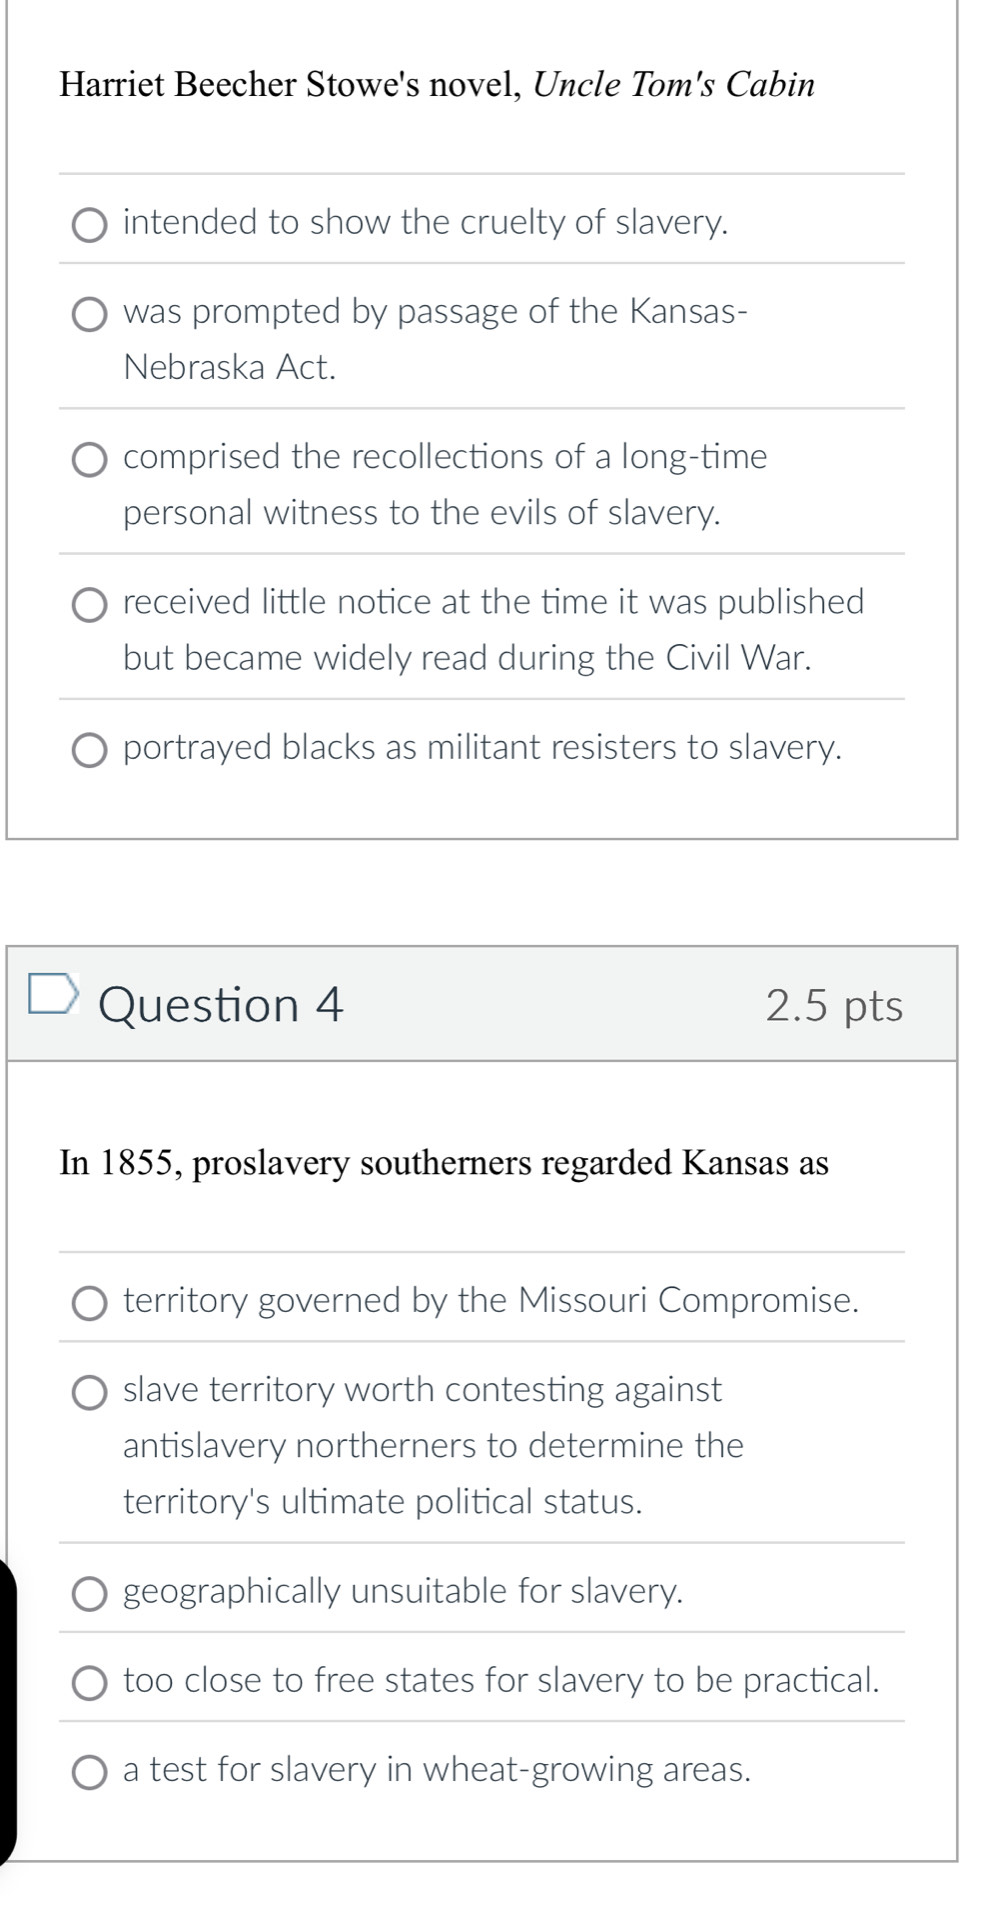Choose the 'prompted by passage of Kansas-Nebraska Act' radio button
Image resolution: width=996 pixels, height=1913 pixels.
click(90, 315)
